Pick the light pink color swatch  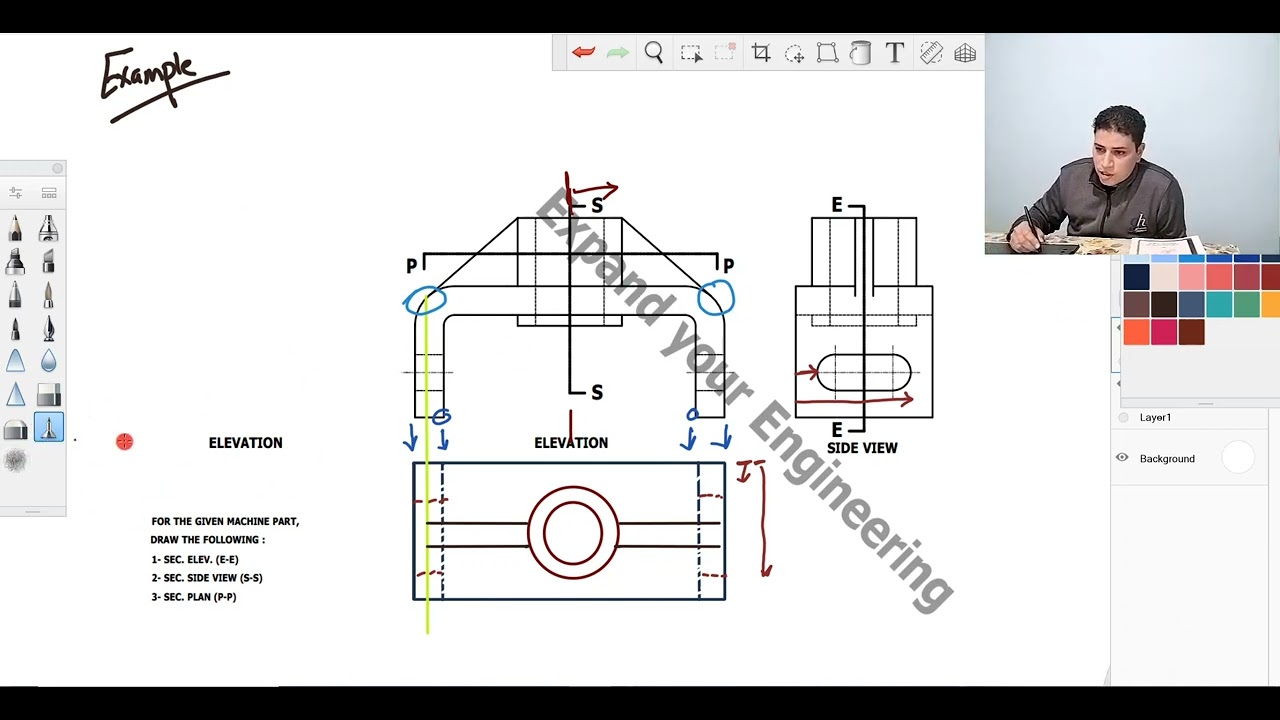1191,276
